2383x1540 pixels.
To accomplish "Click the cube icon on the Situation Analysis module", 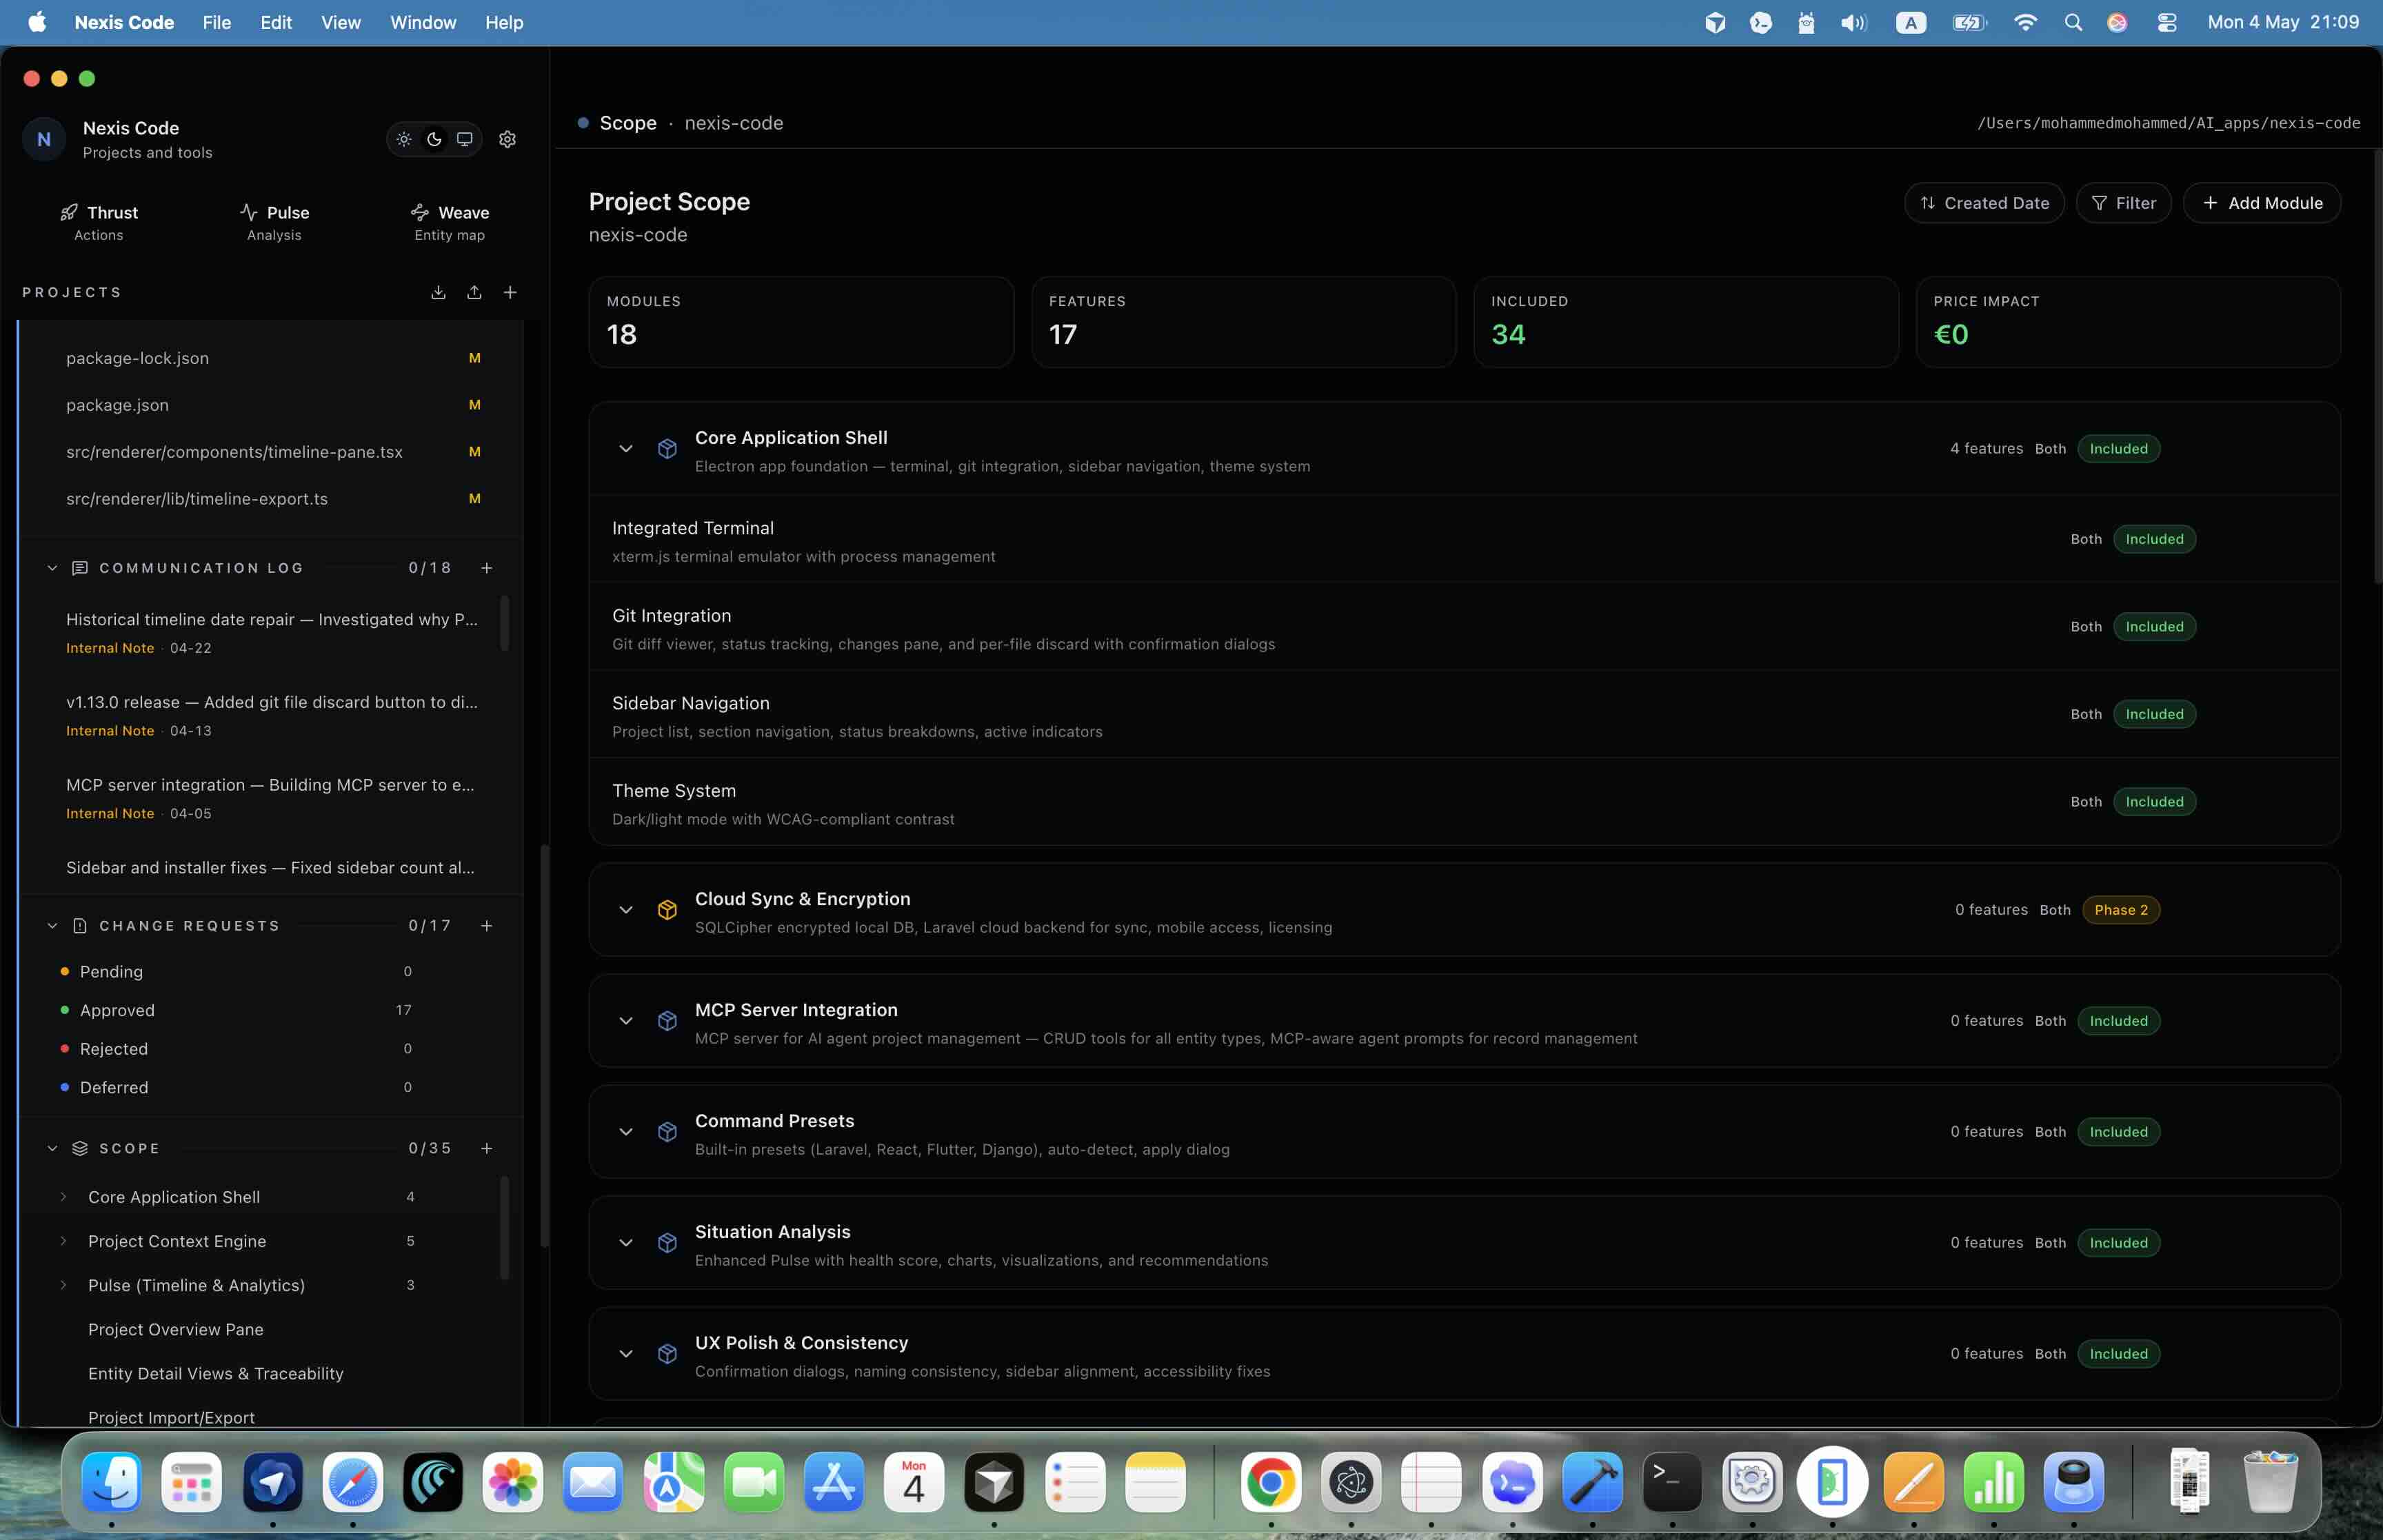I will pyautogui.click(x=667, y=1243).
